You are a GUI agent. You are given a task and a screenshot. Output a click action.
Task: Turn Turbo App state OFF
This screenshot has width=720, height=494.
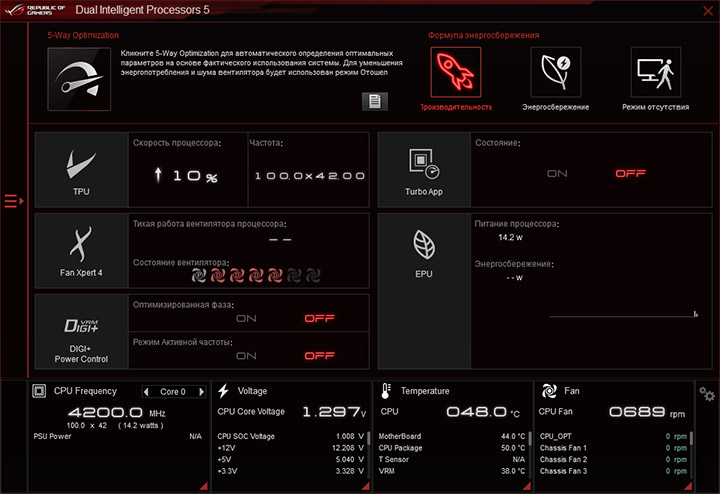click(630, 174)
